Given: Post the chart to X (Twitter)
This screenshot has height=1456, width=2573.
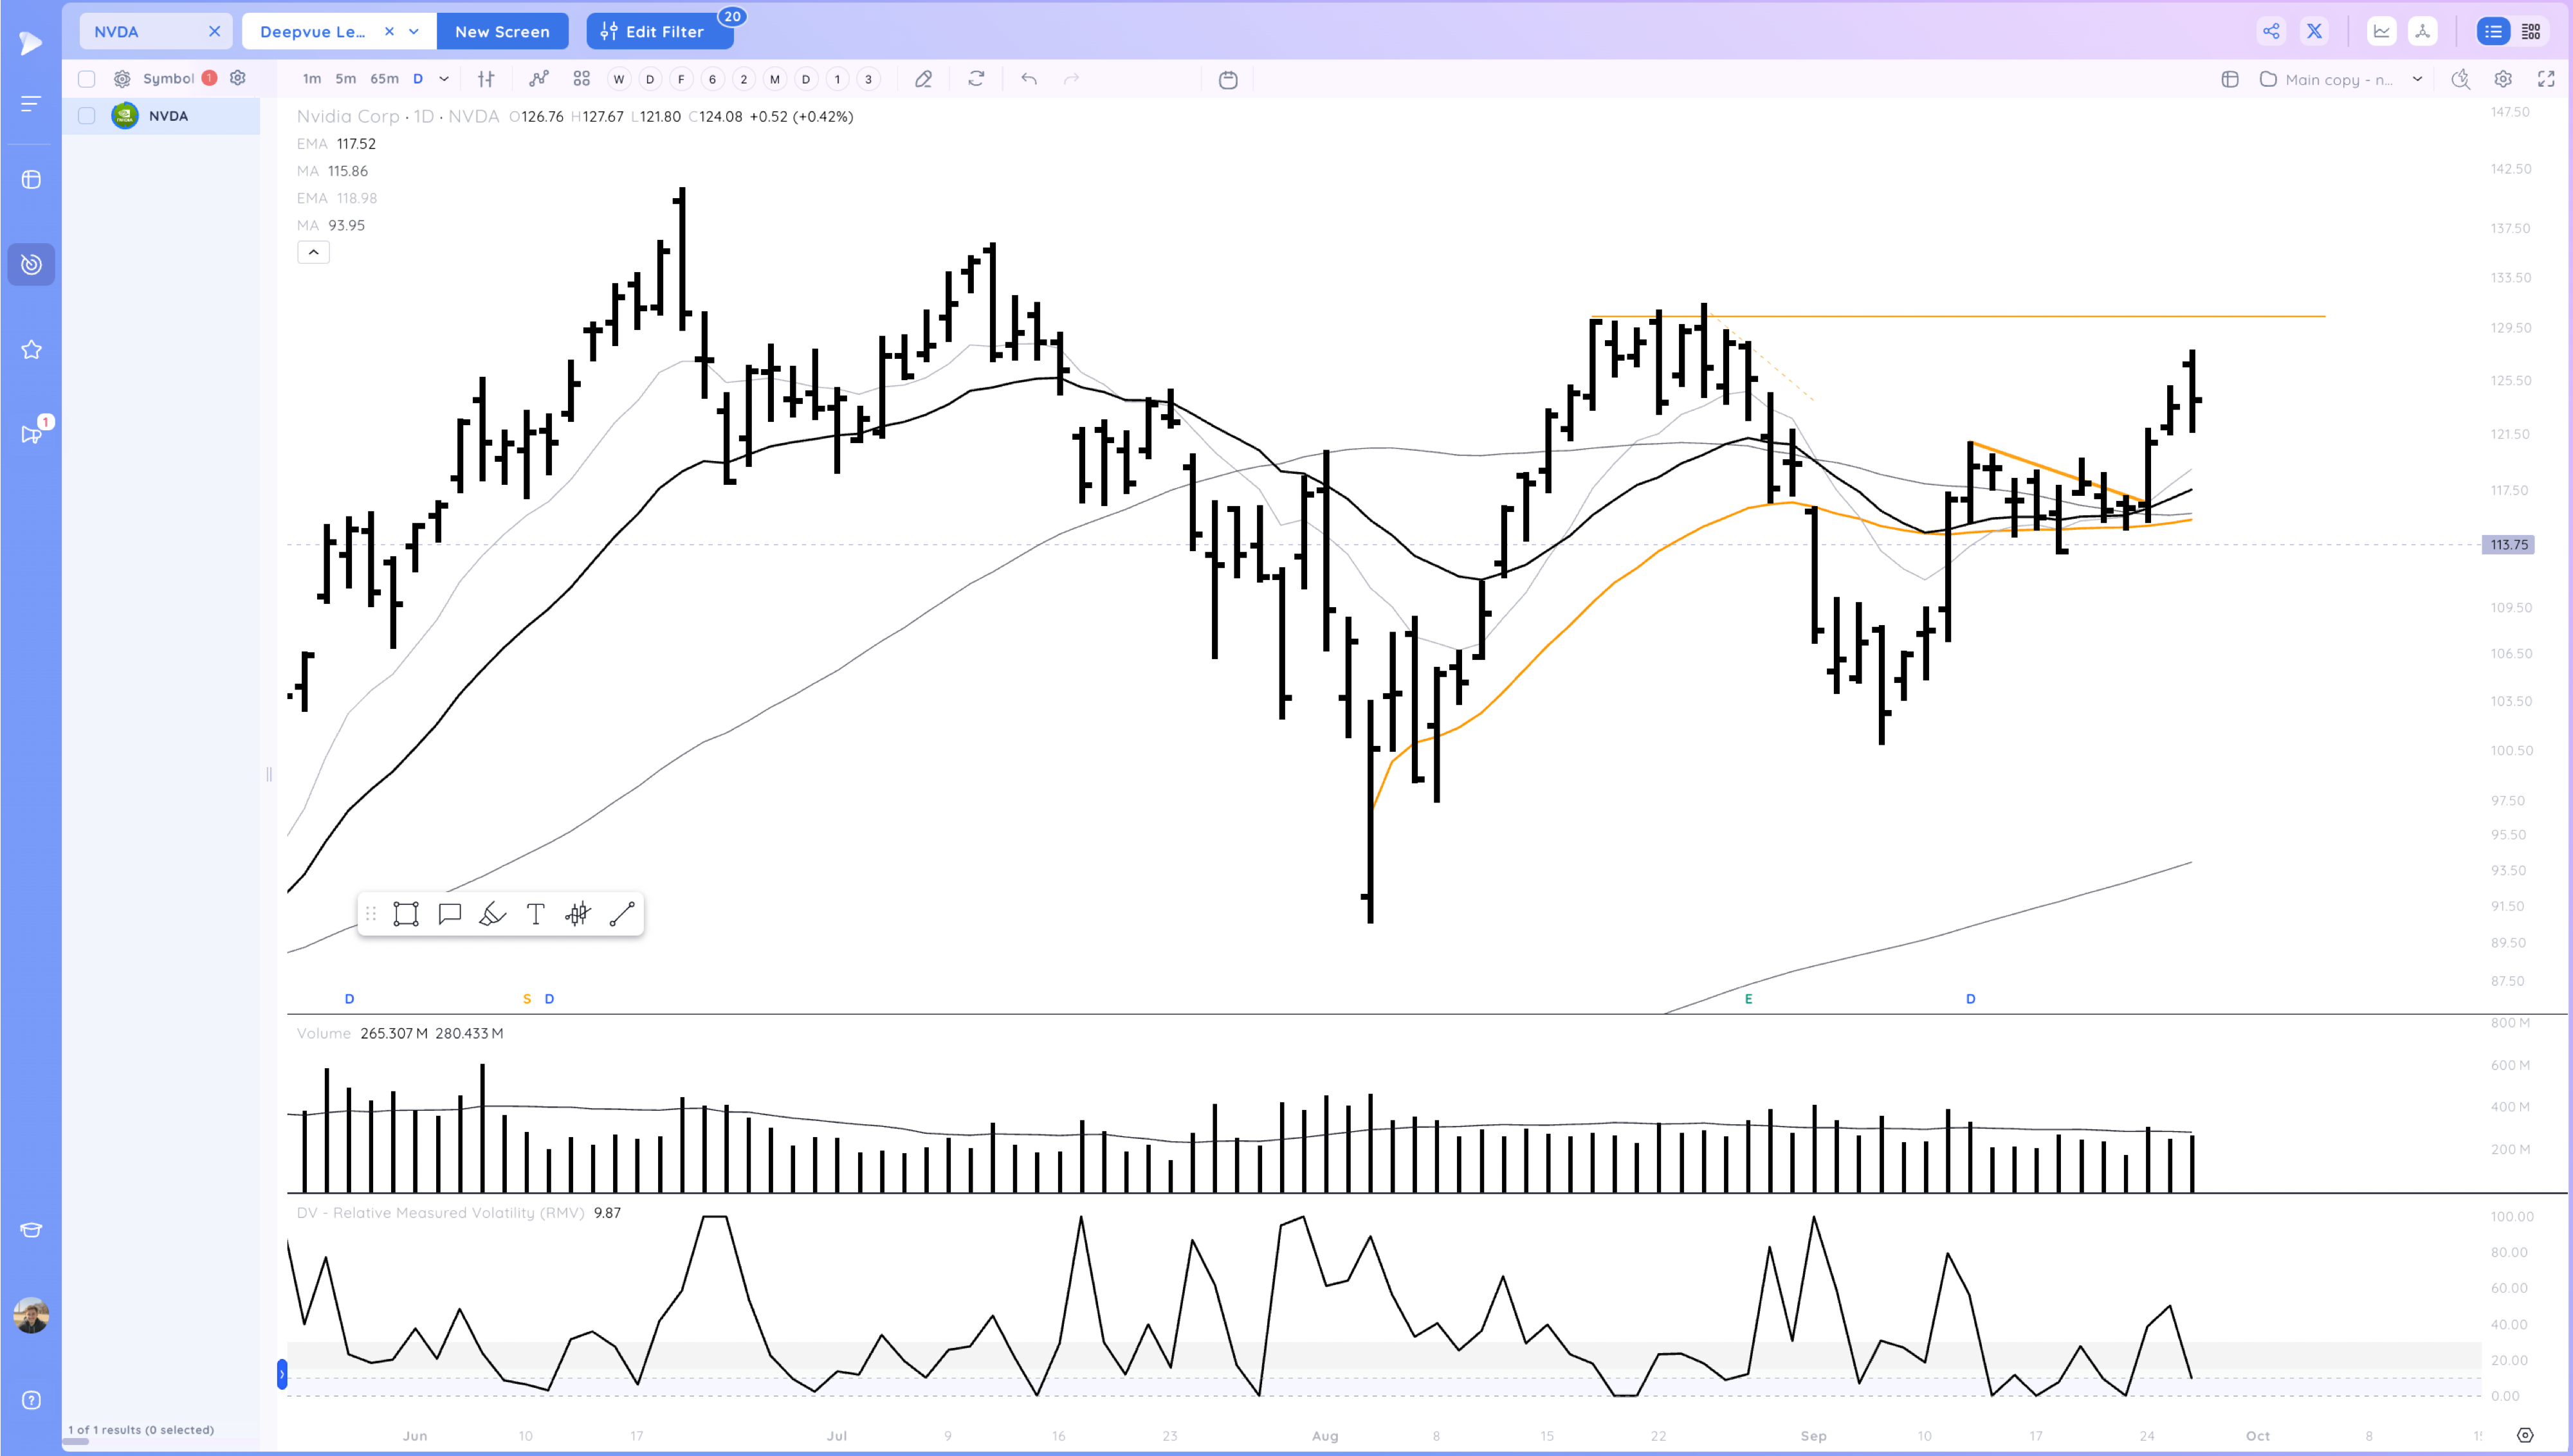Looking at the screenshot, I should (x=2314, y=31).
